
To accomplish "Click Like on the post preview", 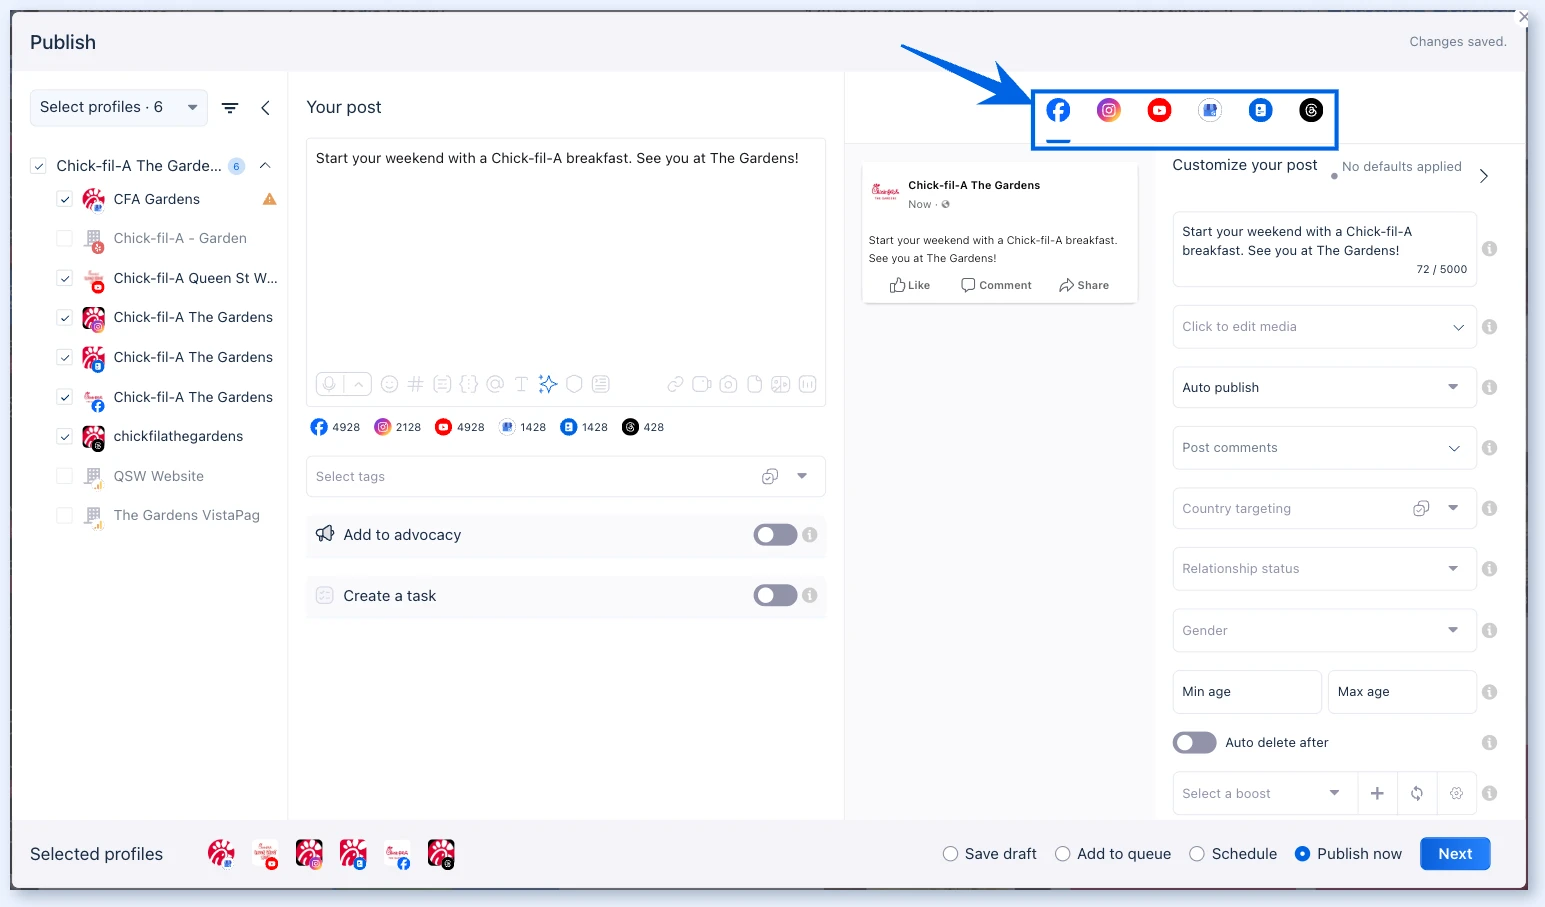I will [x=910, y=285].
